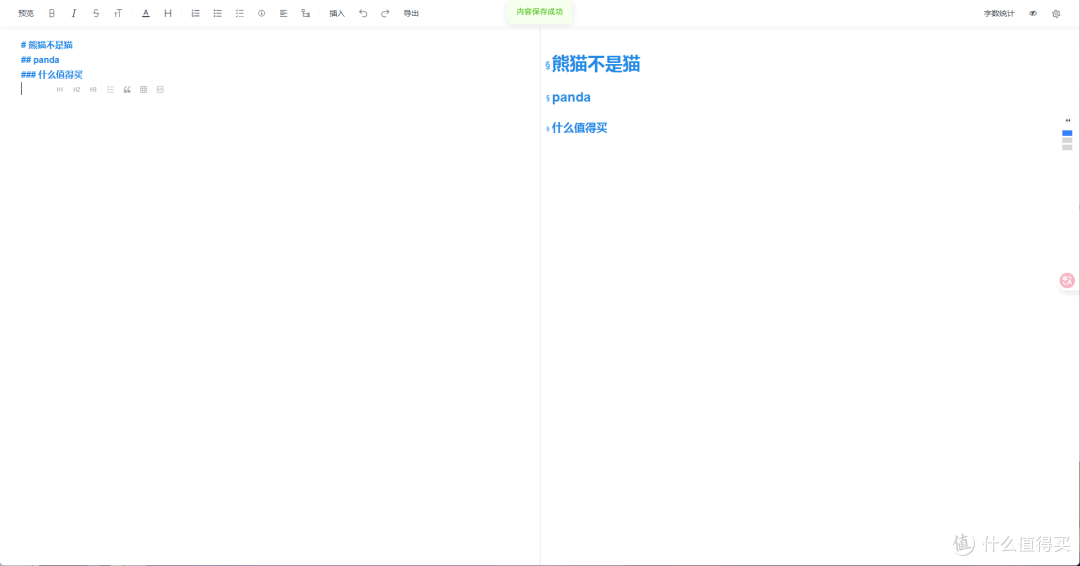Insert a code block from the floating toolbar

click(160, 90)
